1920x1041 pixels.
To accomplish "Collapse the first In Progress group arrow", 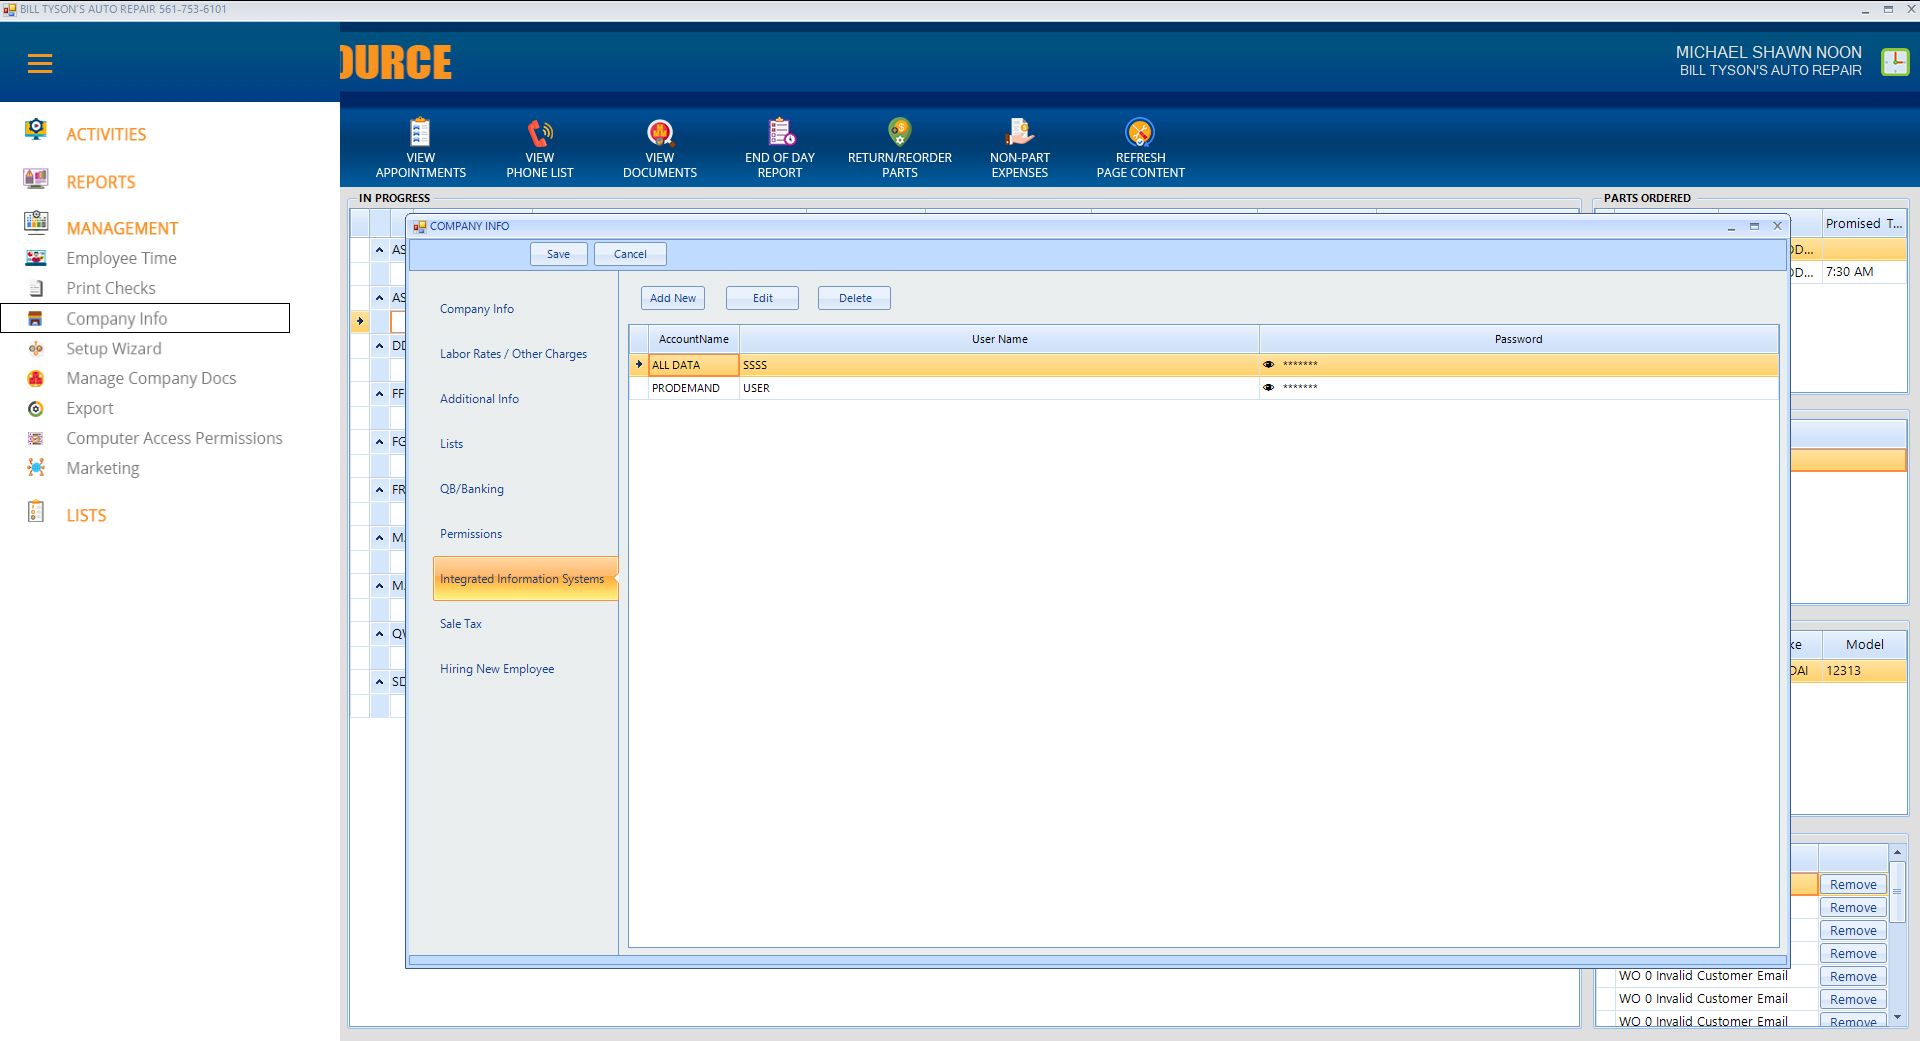I will [x=380, y=250].
